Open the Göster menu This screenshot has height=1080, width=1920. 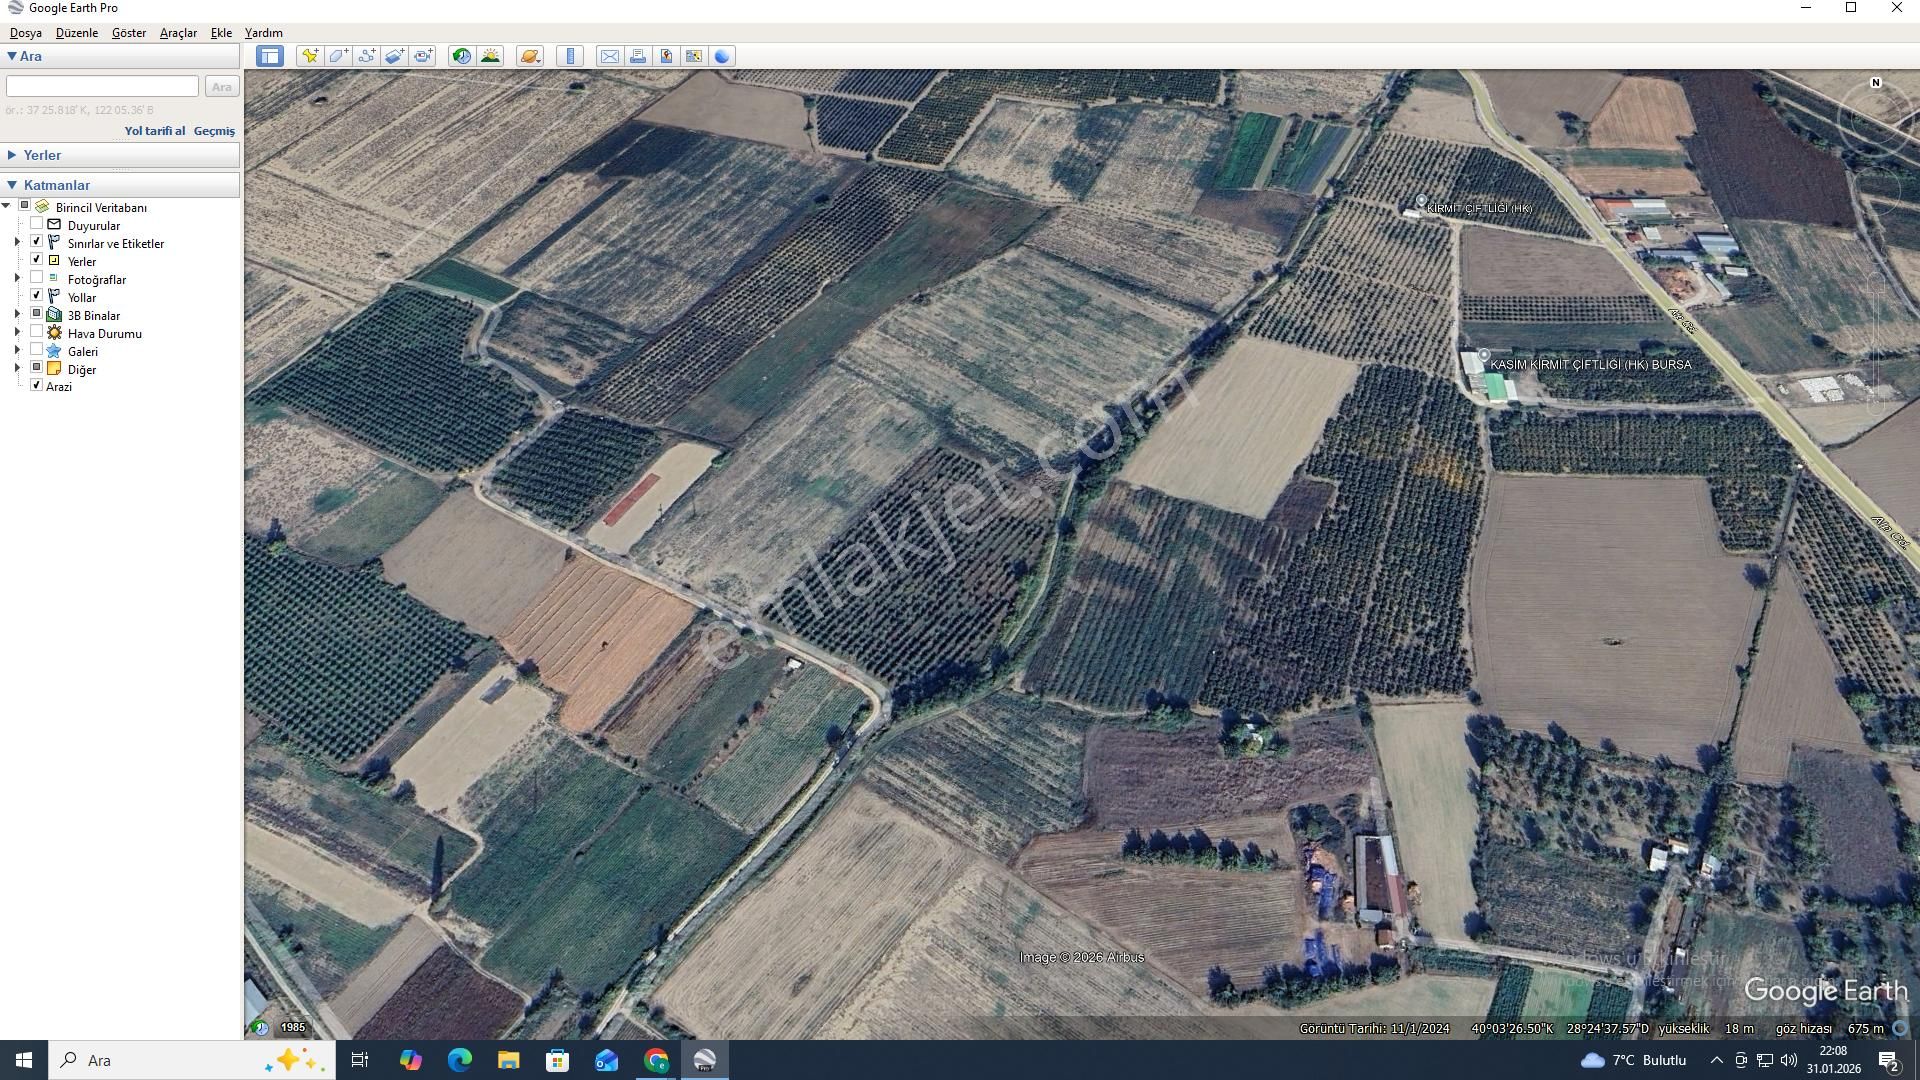tap(128, 33)
